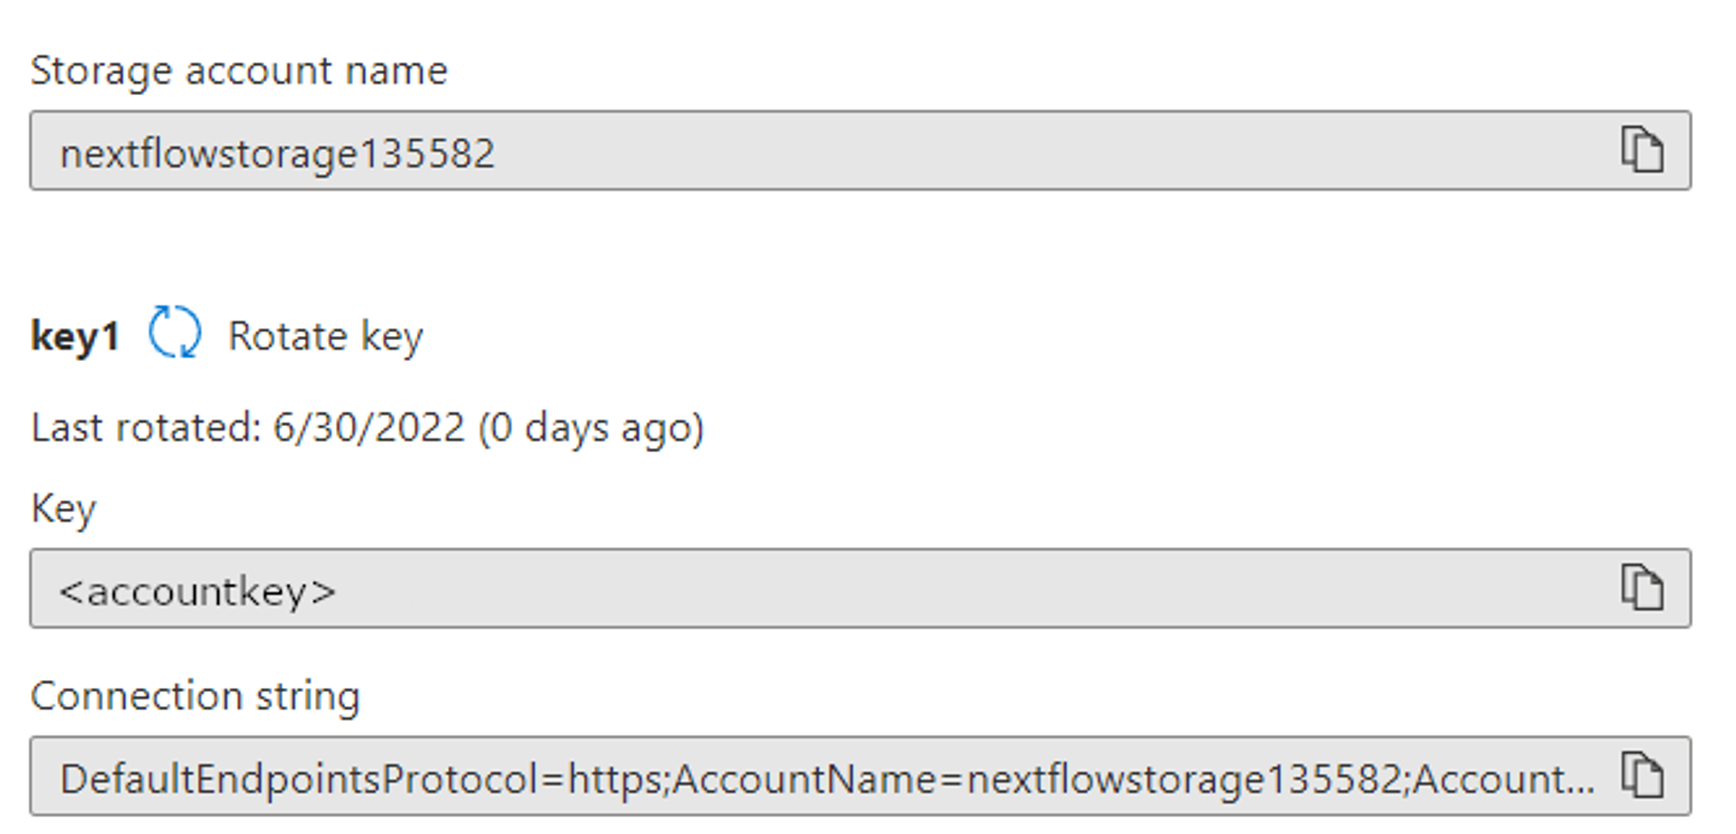Copy the storage account name to clipboard
Screen dimensions: 1736x834
pos(1641,150)
